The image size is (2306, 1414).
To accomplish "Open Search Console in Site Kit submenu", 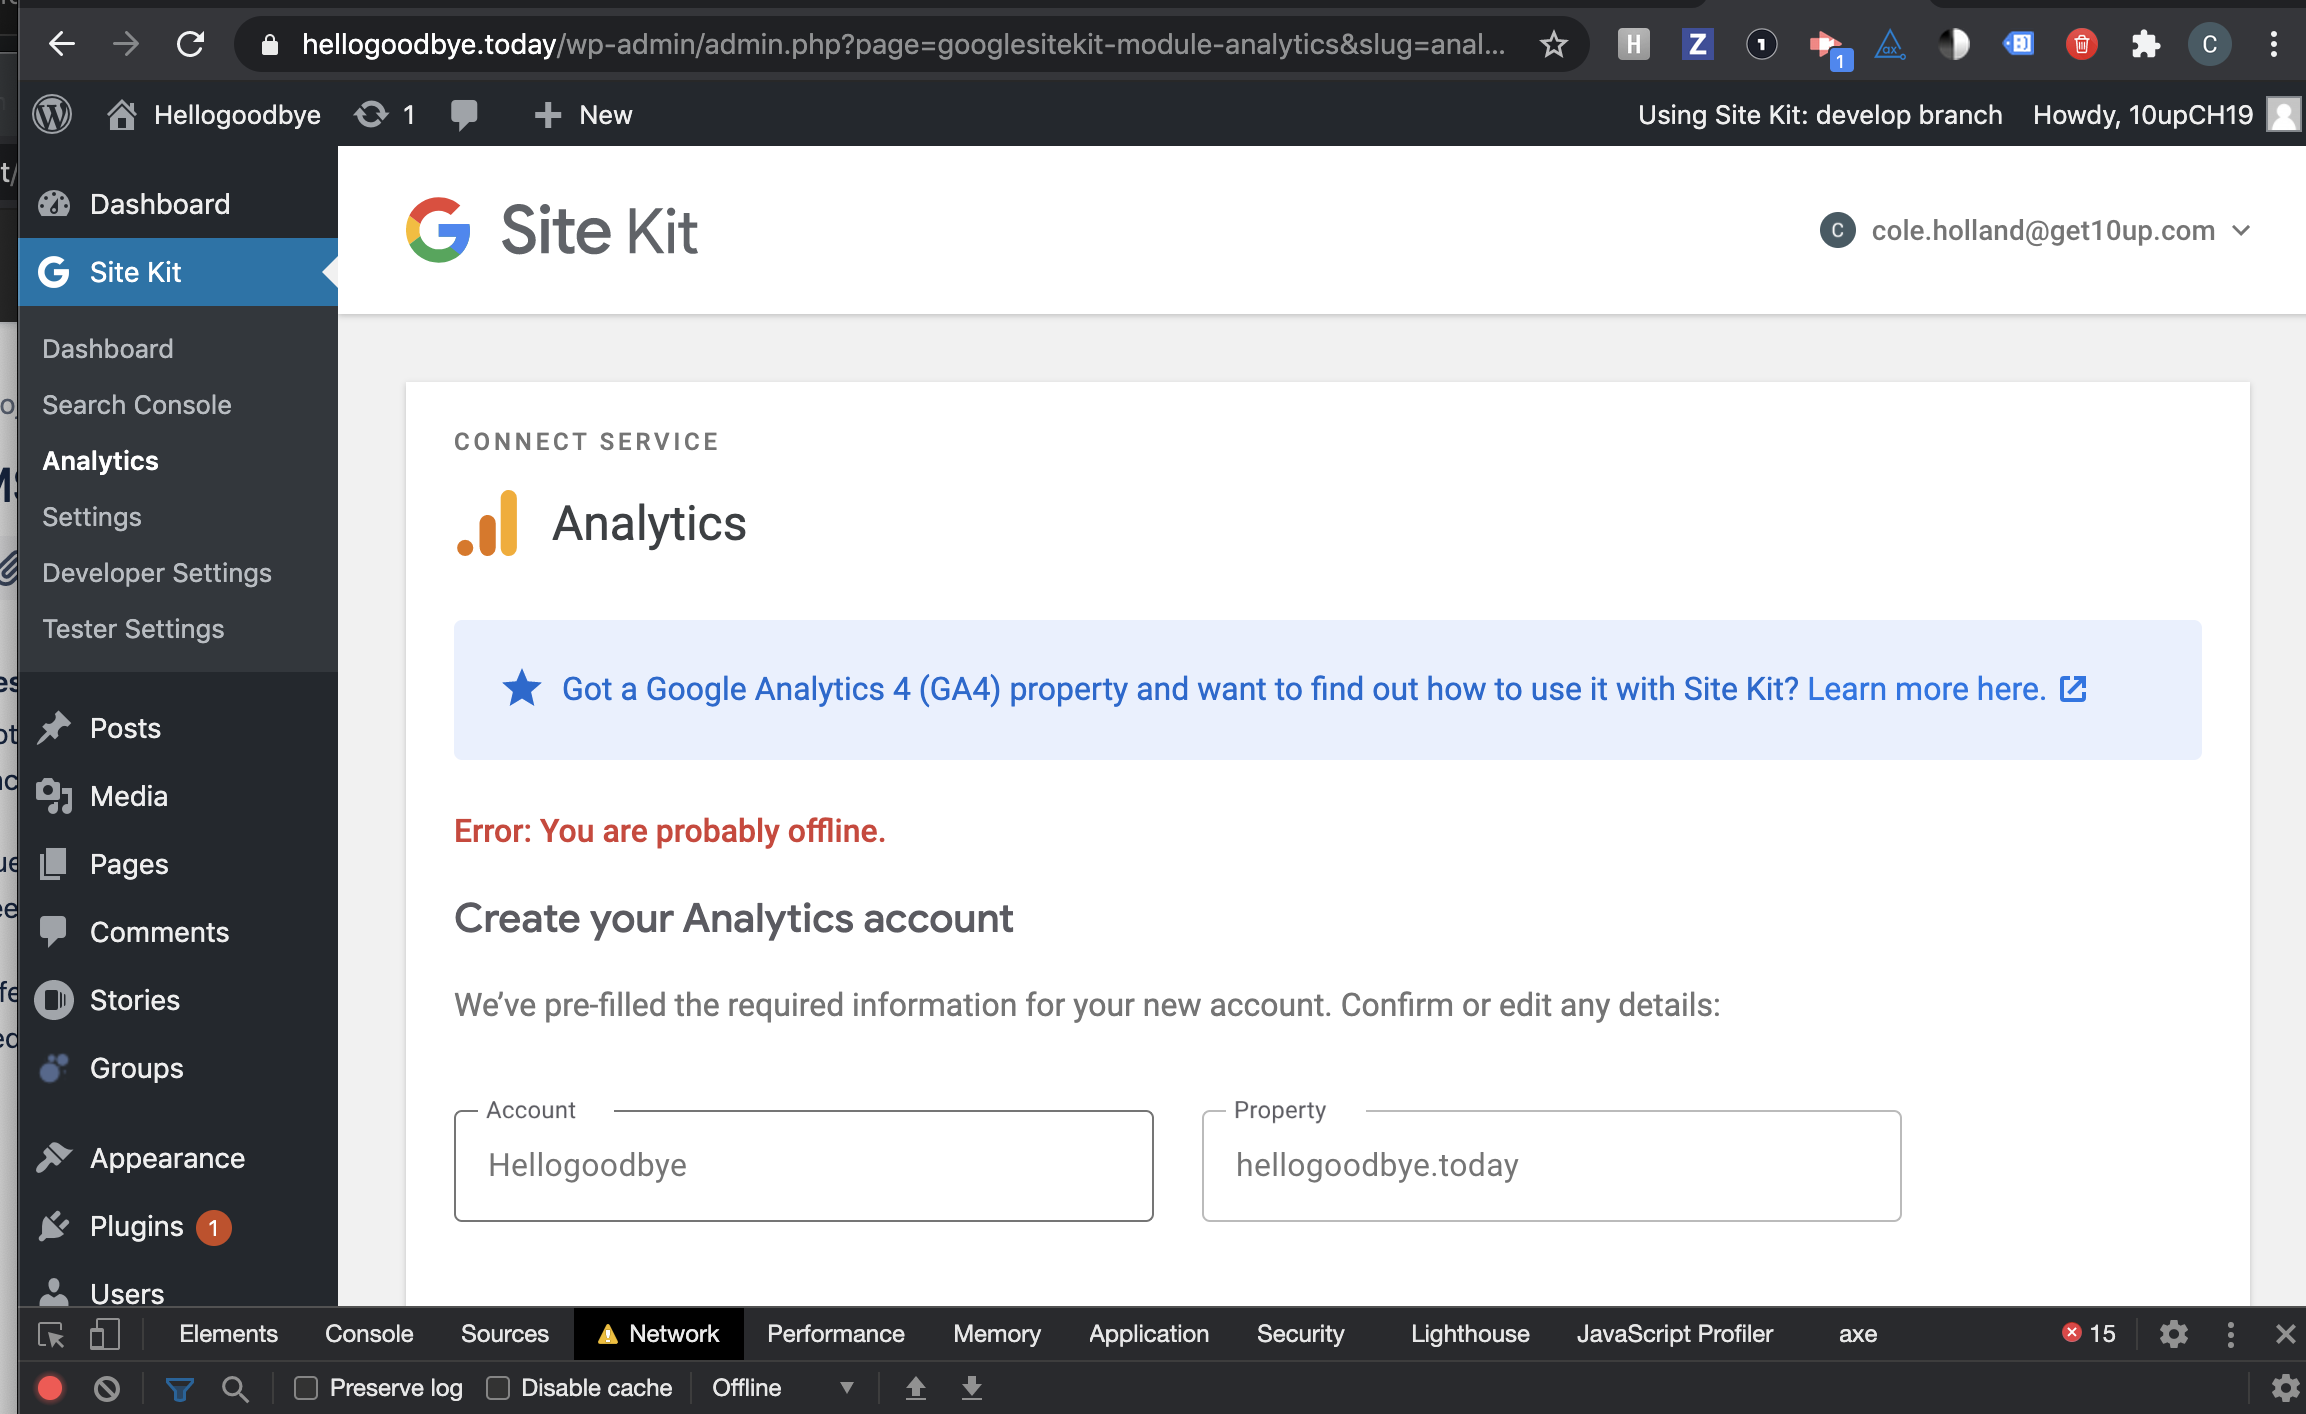I will click(x=137, y=405).
